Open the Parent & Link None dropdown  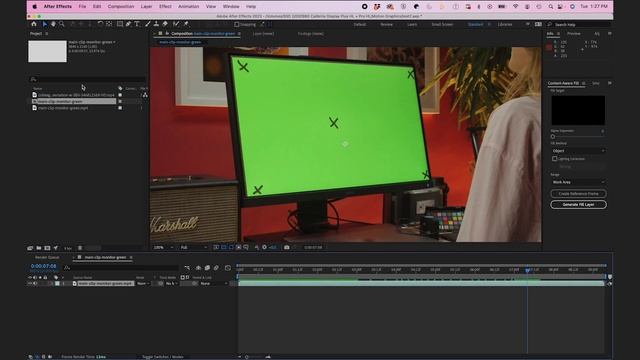(213, 283)
